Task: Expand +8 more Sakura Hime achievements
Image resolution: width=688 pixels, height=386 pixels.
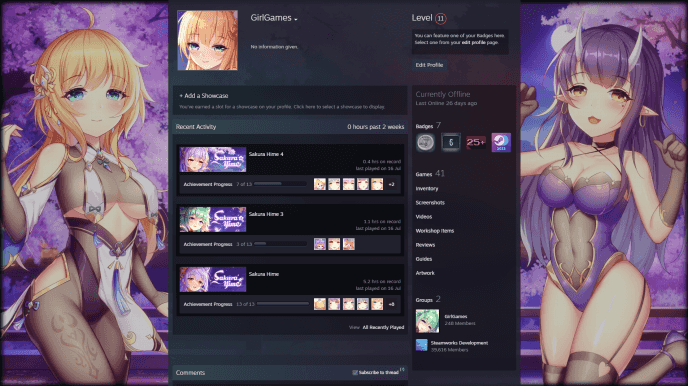Action: (x=391, y=304)
